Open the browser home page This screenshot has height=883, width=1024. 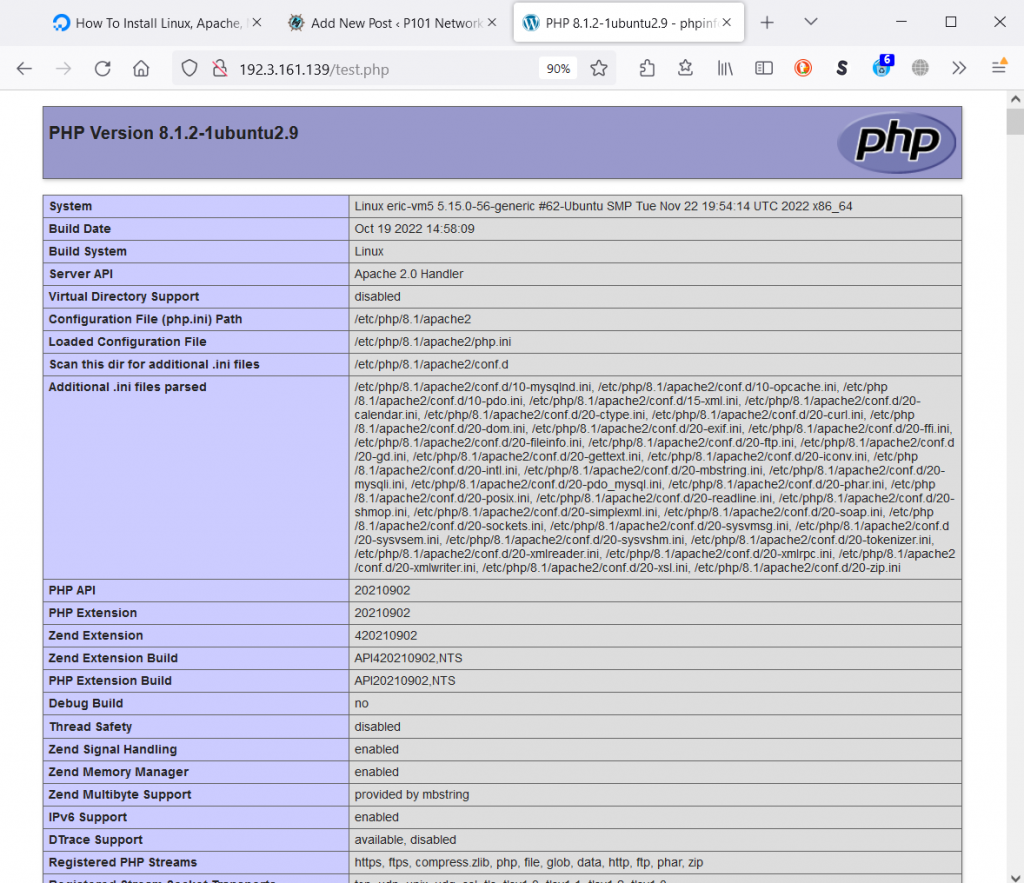pyautogui.click(x=141, y=69)
